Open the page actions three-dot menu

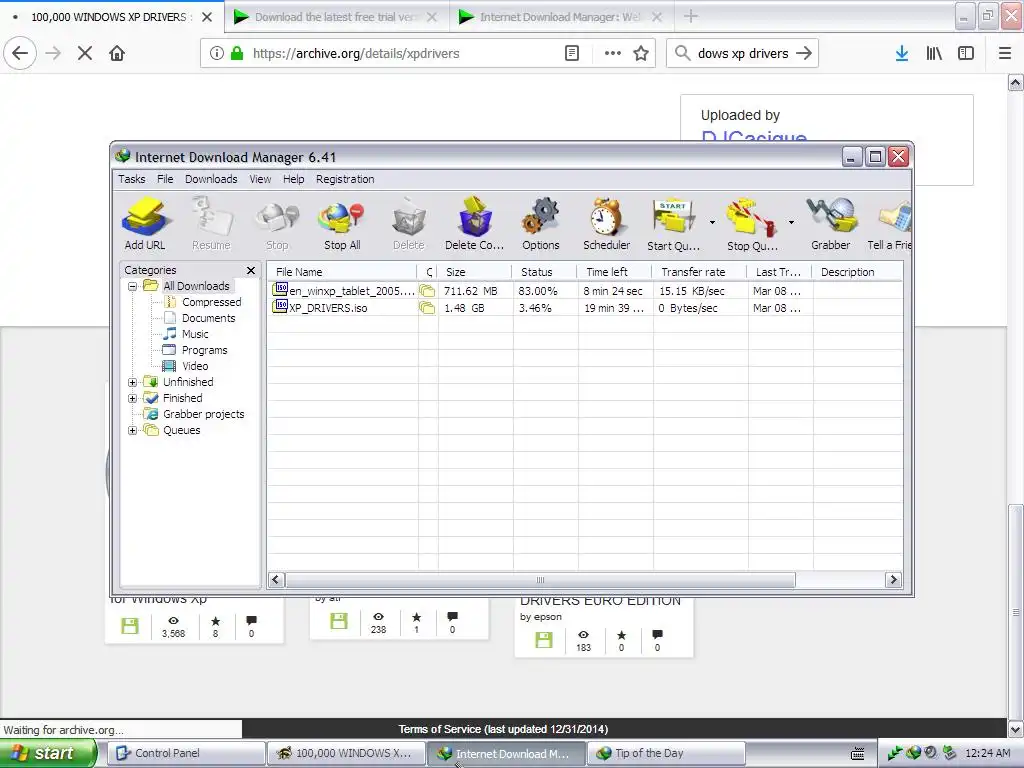coord(613,53)
